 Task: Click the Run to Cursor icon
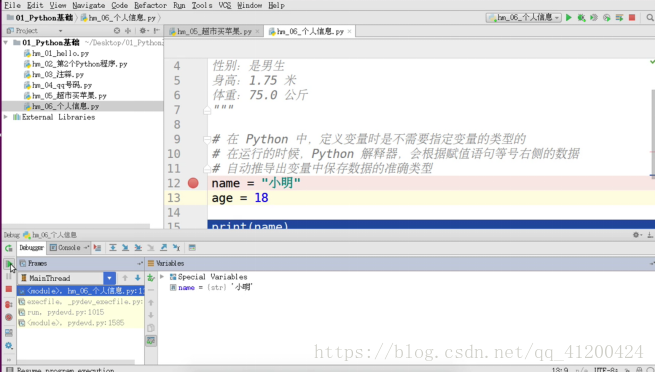pyautogui.click(x=176, y=248)
